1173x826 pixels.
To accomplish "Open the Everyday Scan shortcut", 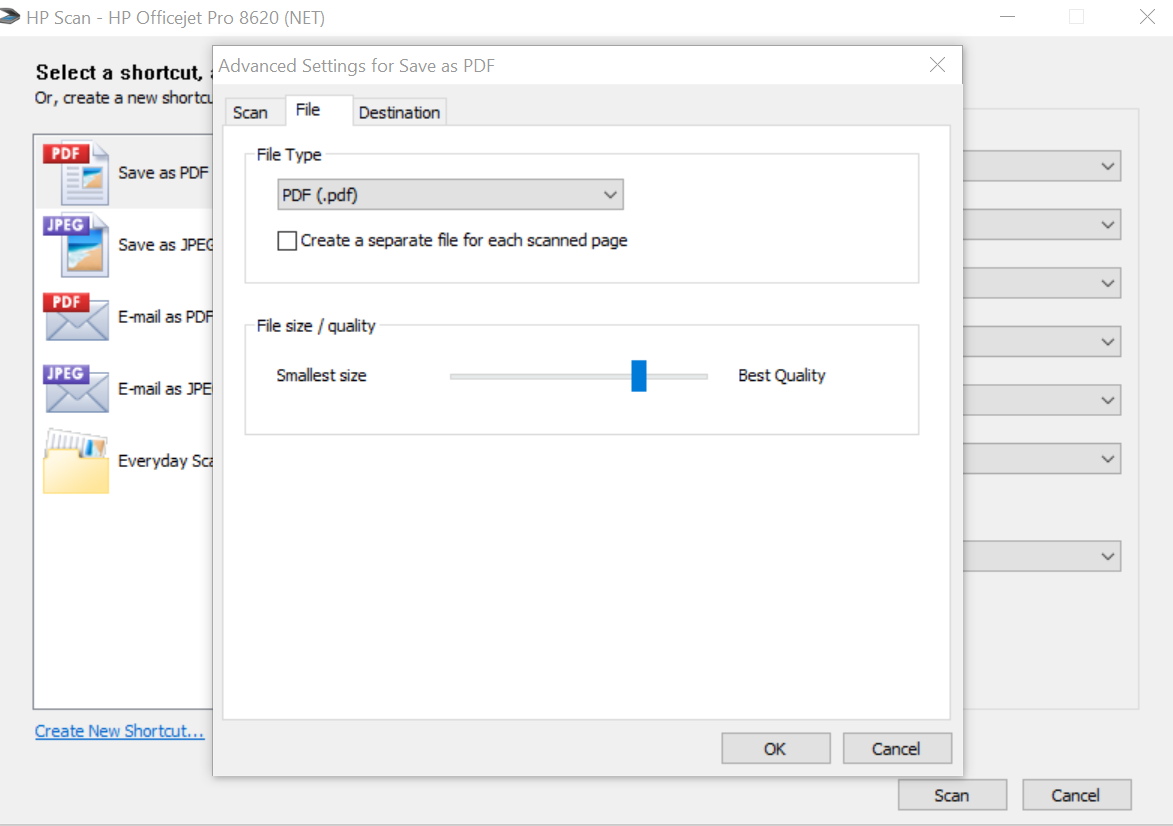I will [x=75, y=460].
